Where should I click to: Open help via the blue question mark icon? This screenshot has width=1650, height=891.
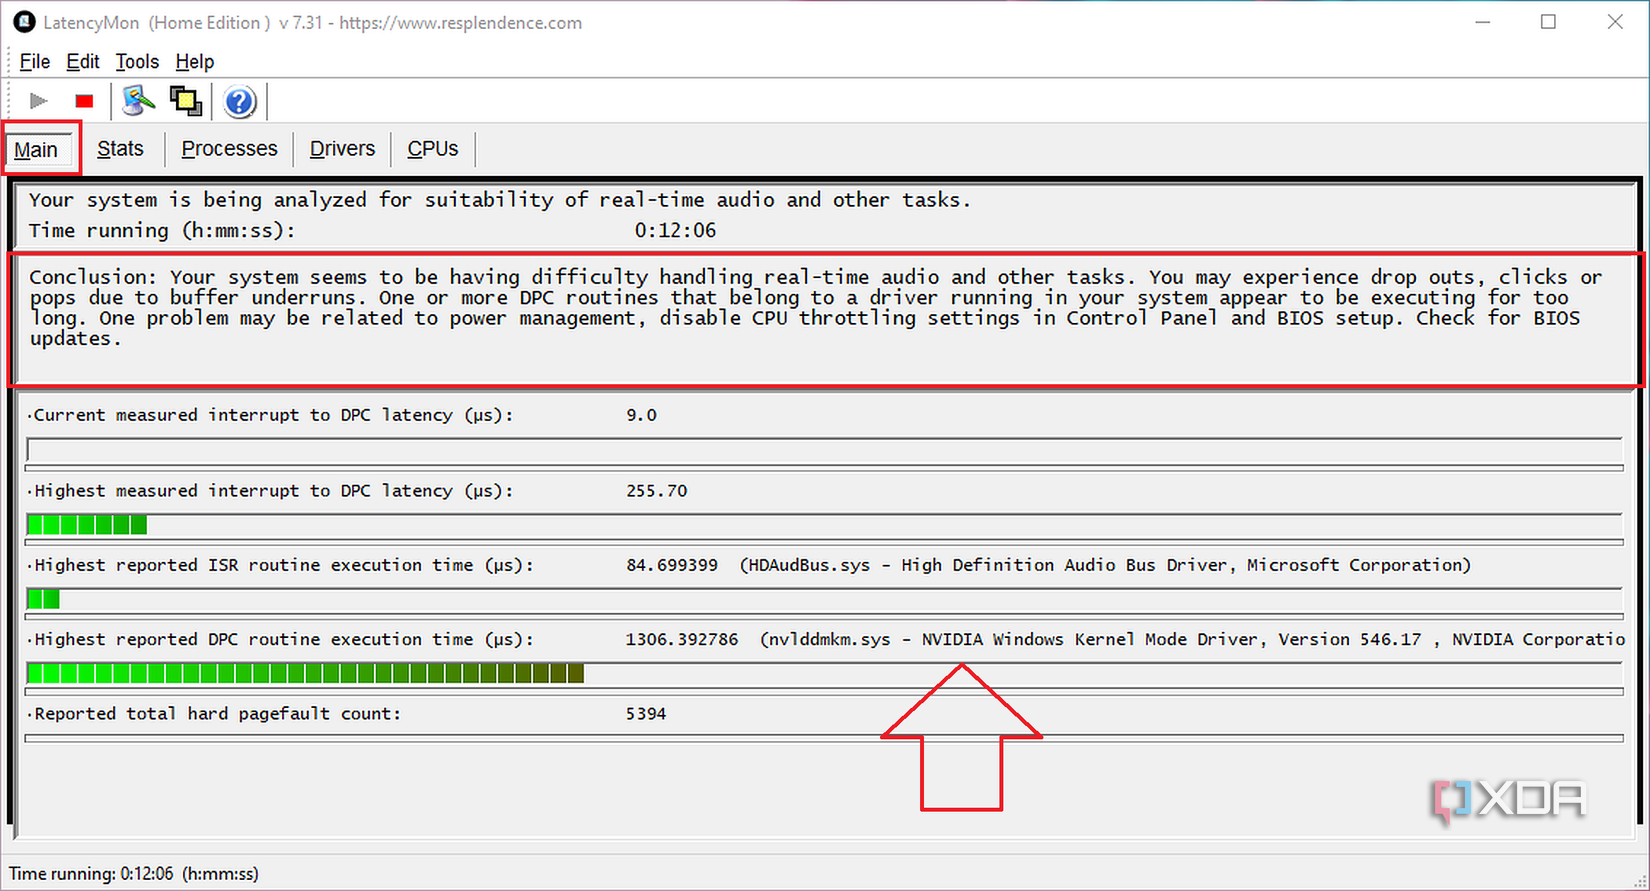point(240,102)
